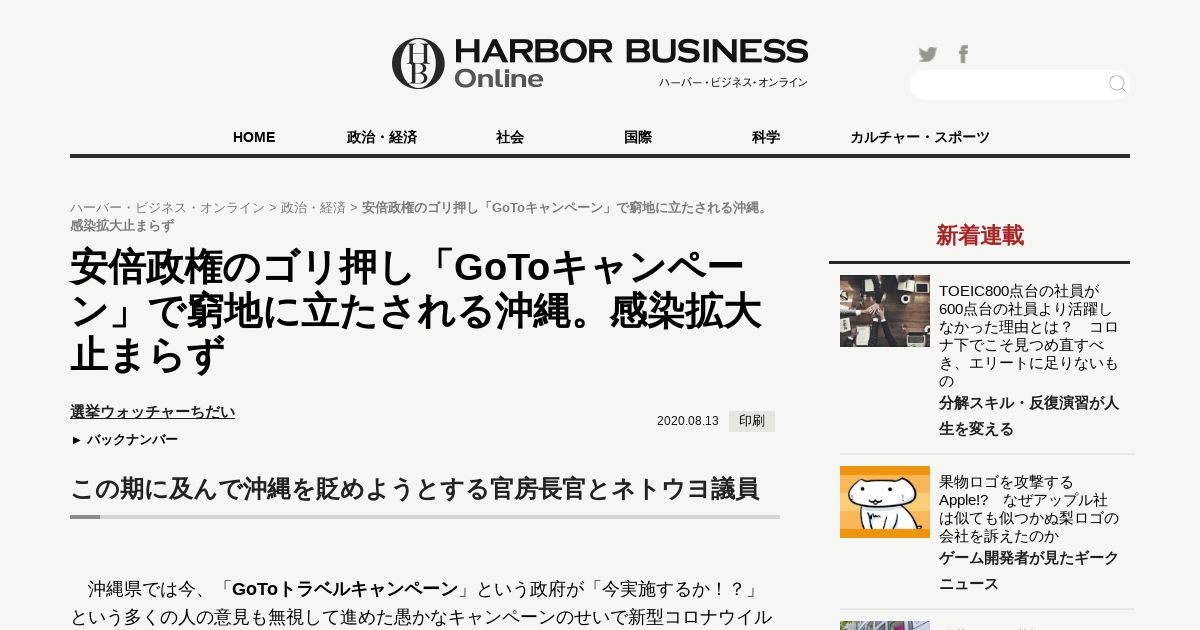Click the article headline 安倍政権のゴリ押し
1200x630 pixels.
point(416,311)
